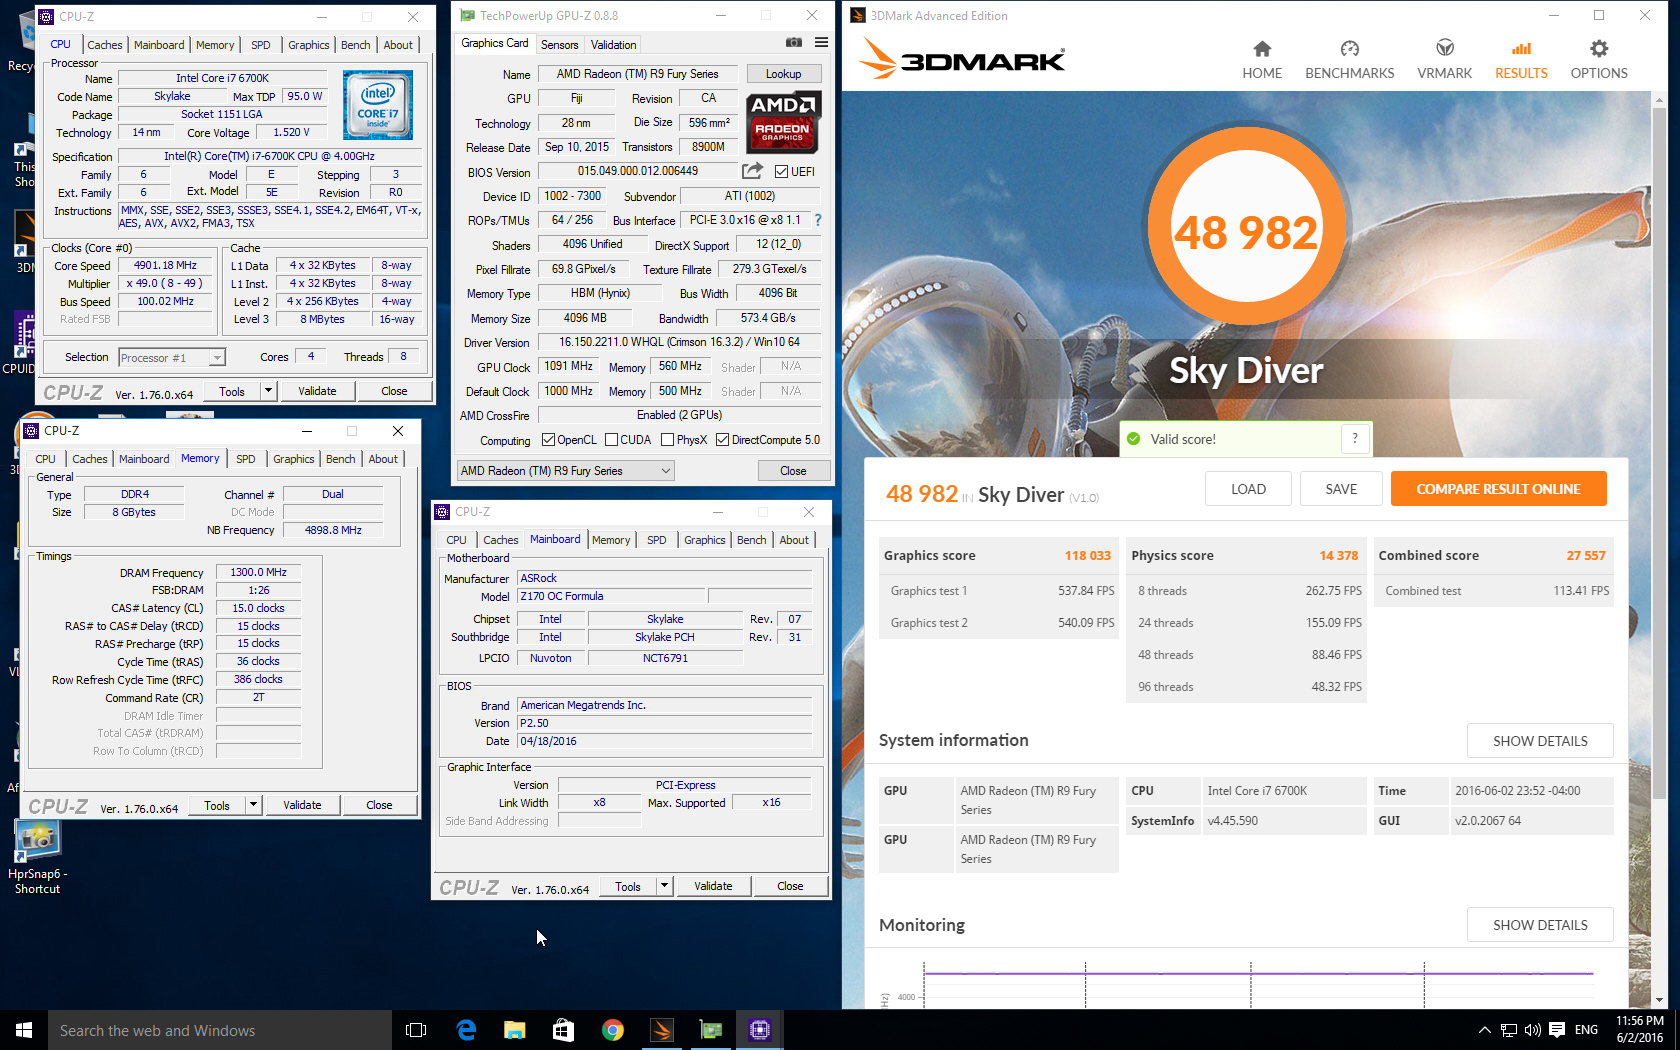Select SPD tab in CPU-Z Memory window

point(245,459)
